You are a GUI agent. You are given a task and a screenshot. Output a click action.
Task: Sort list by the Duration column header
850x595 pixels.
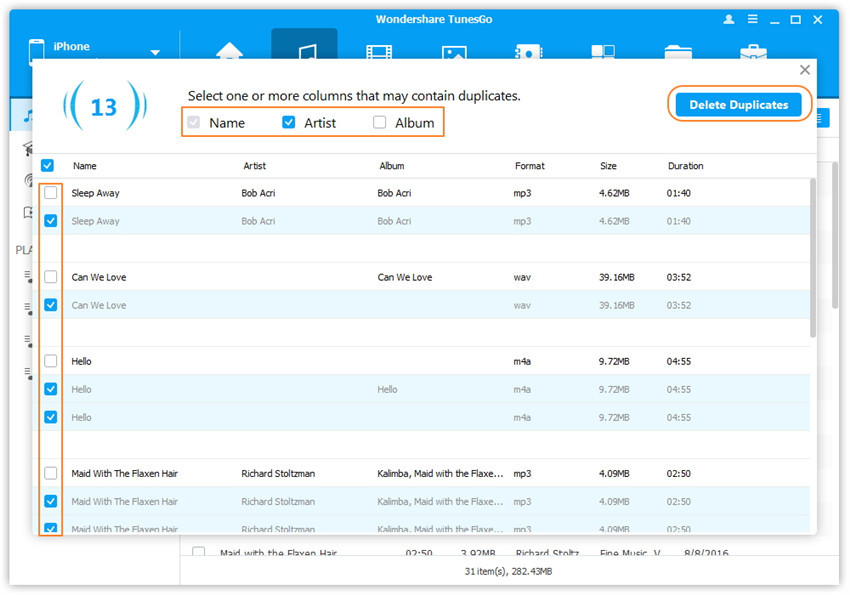(x=685, y=166)
